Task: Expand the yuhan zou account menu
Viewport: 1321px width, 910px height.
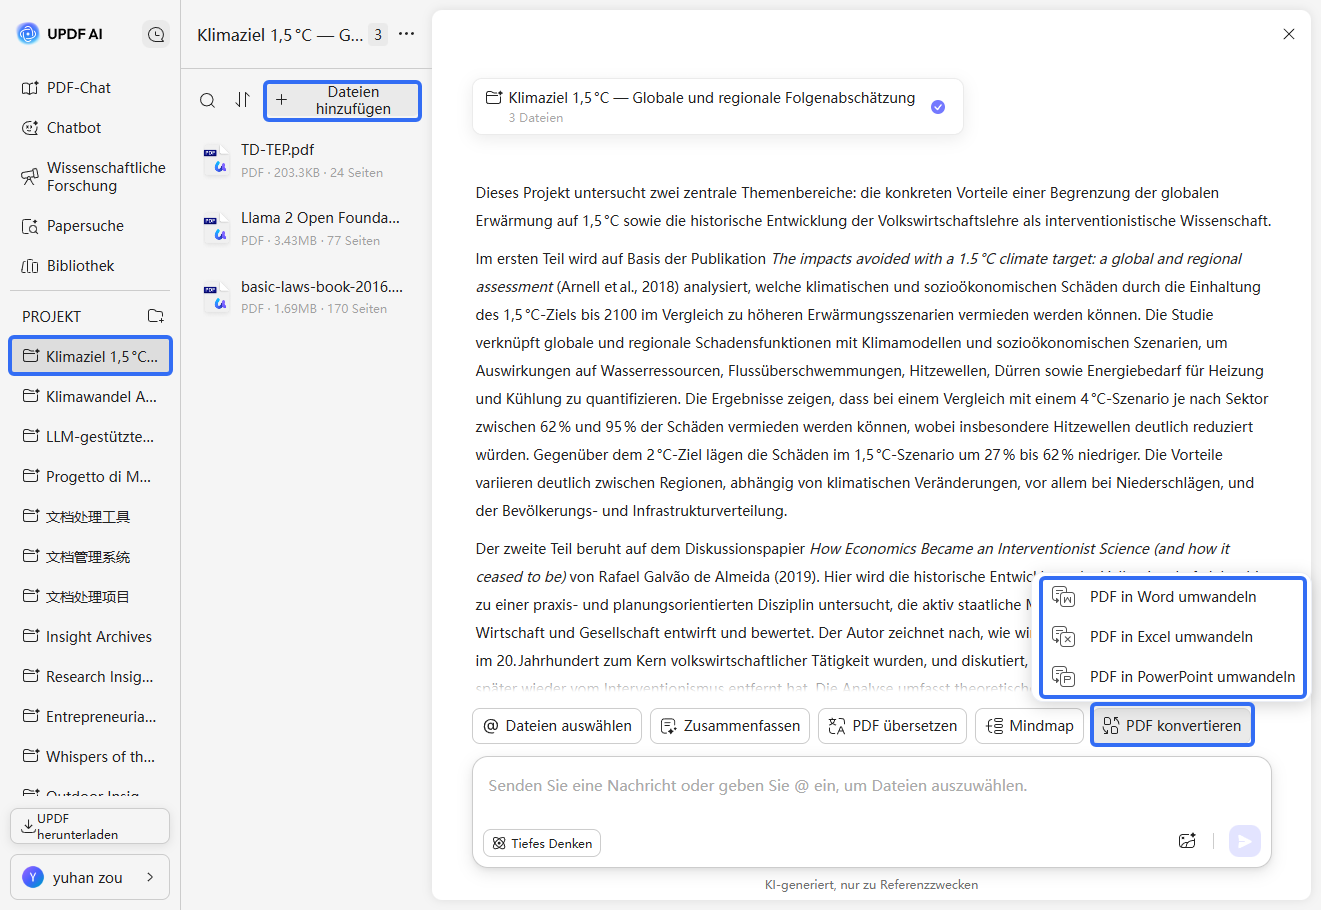Action: coord(89,877)
